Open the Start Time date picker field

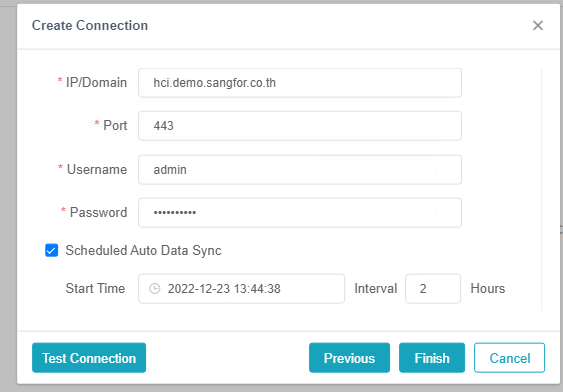241,289
